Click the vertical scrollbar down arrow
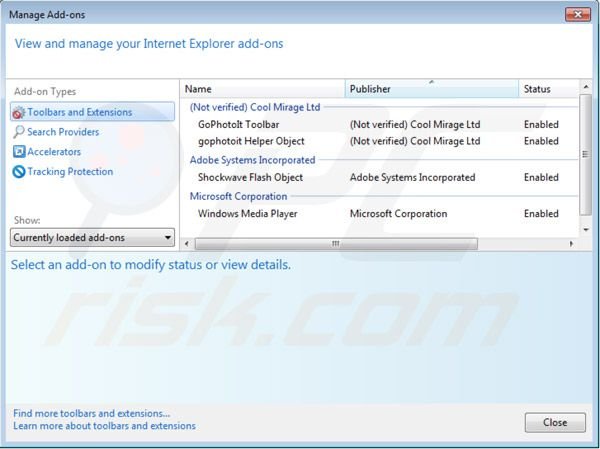This screenshot has height=449, width=600. [x=586, y=230]
